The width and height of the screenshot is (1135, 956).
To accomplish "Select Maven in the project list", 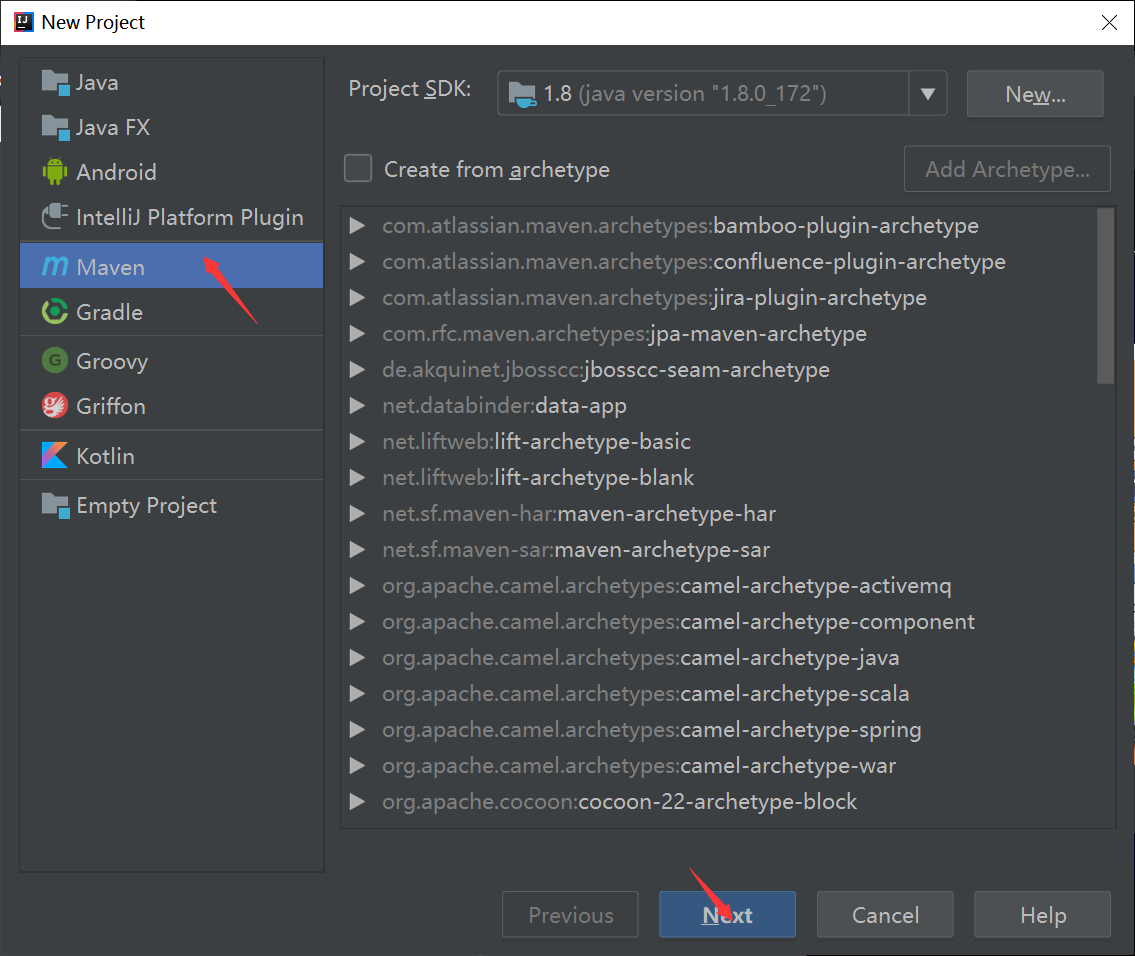I will (110, 267).
